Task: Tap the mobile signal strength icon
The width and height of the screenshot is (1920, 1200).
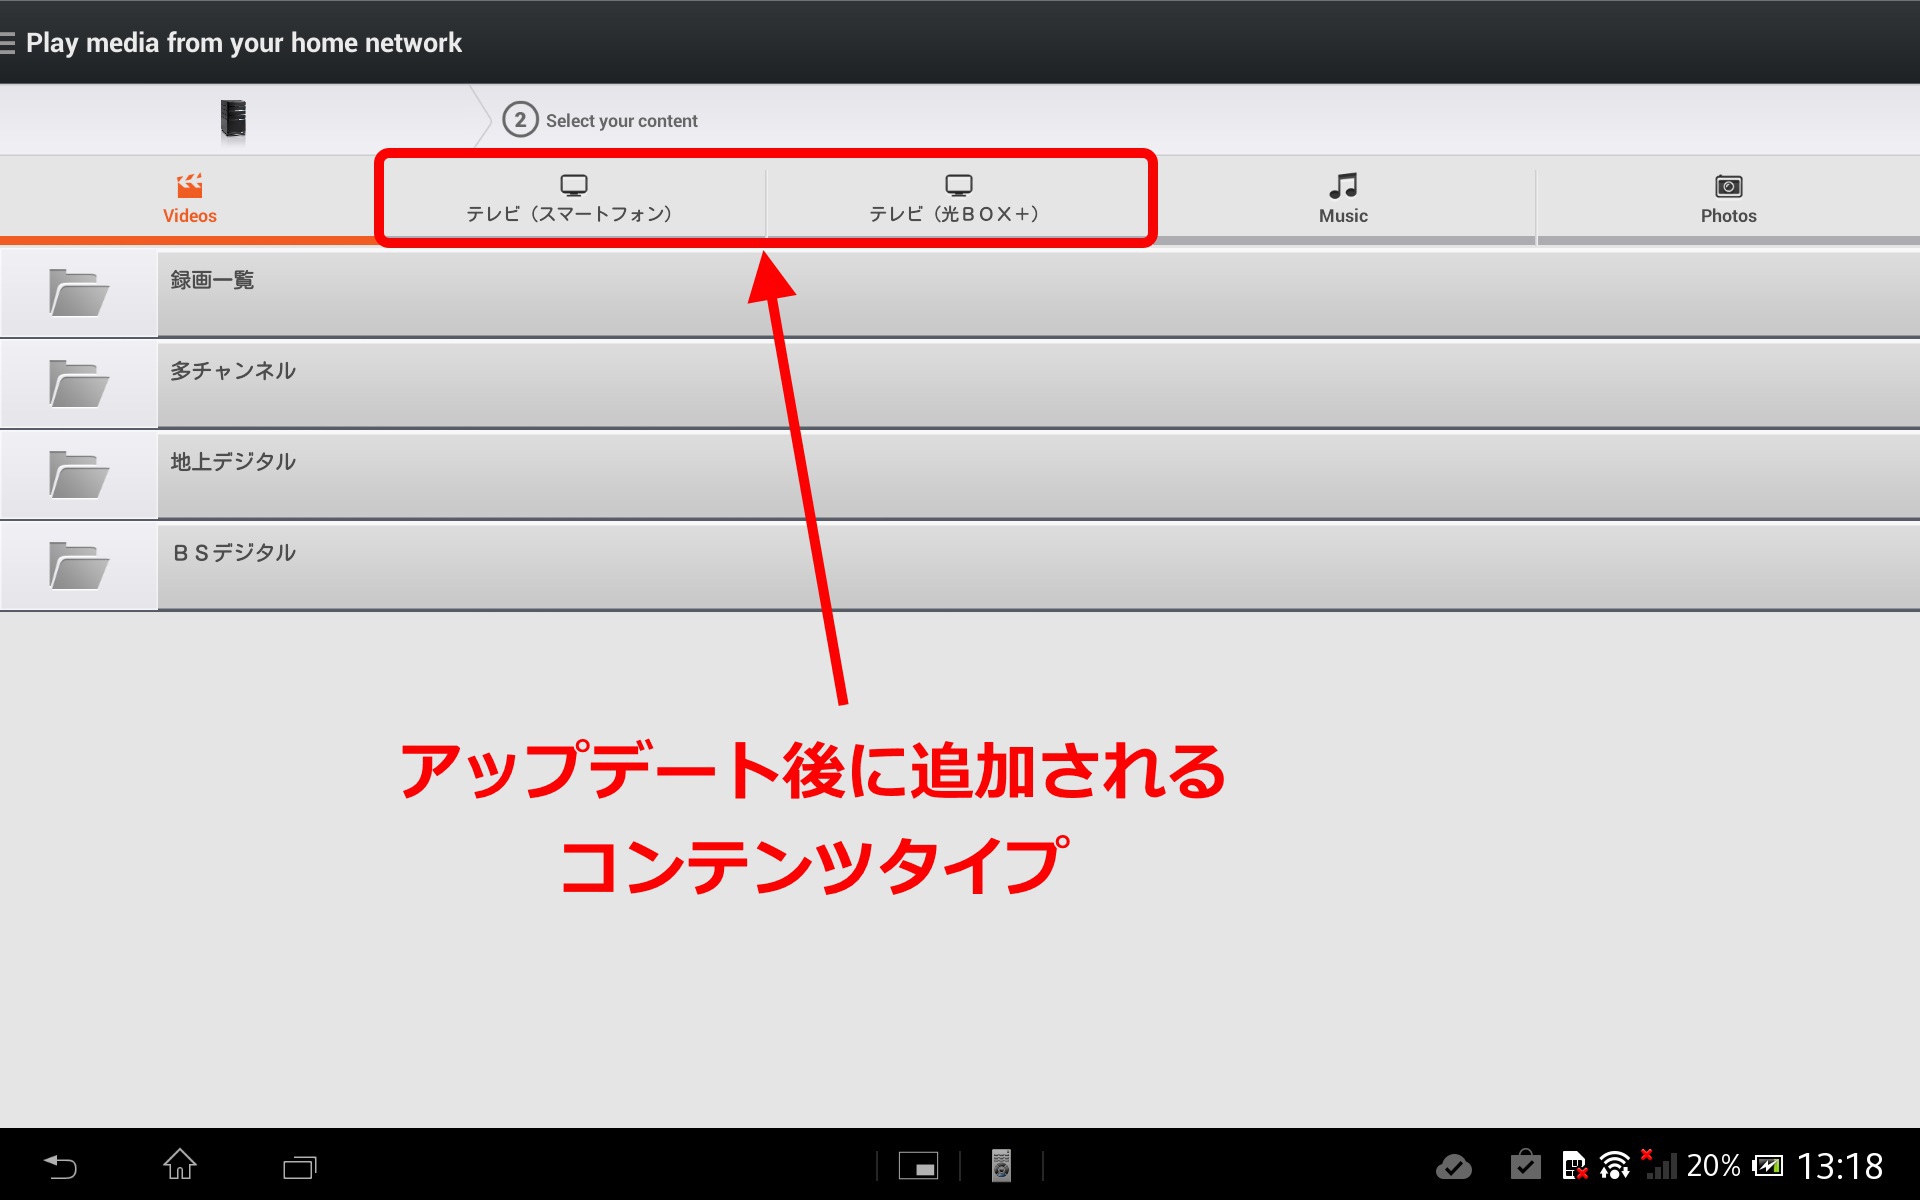Action: [1660, 1164]
